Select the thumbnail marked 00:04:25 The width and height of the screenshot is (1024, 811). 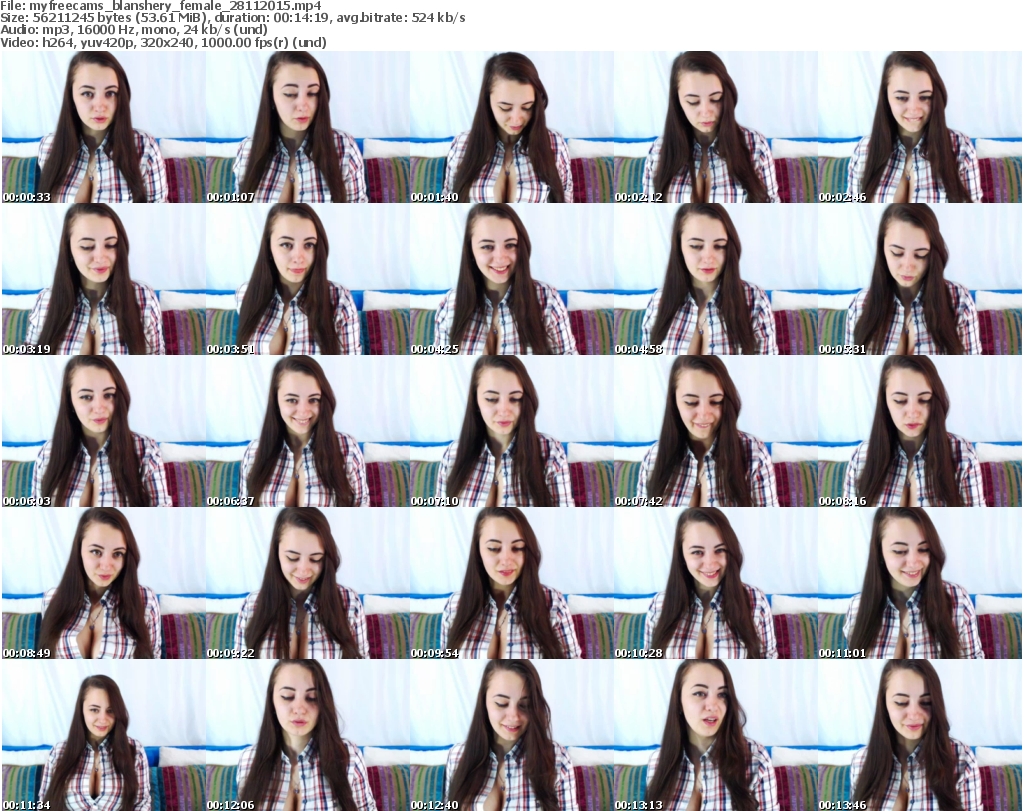(x=512, y=279)
